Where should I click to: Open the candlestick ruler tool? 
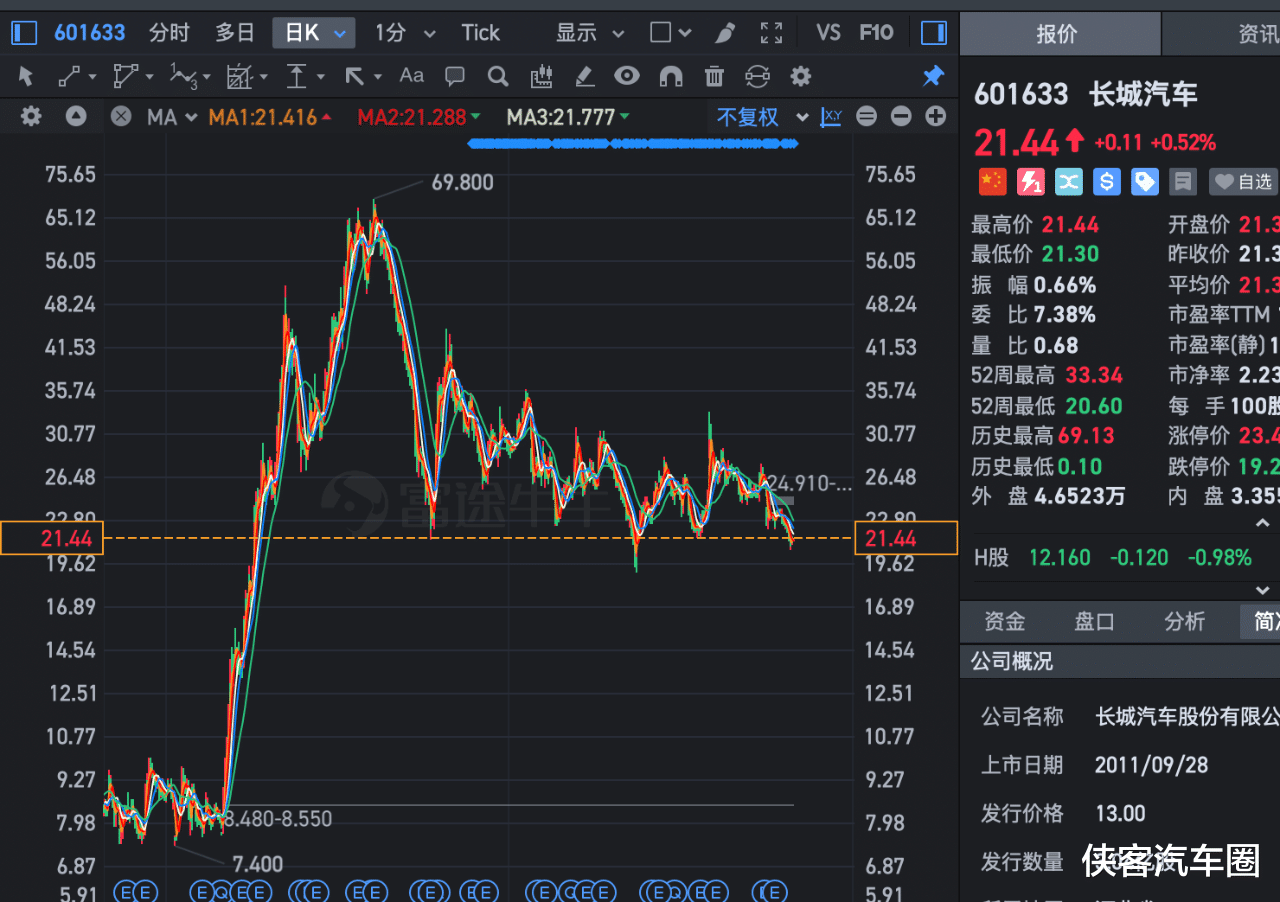pos(542,76)
